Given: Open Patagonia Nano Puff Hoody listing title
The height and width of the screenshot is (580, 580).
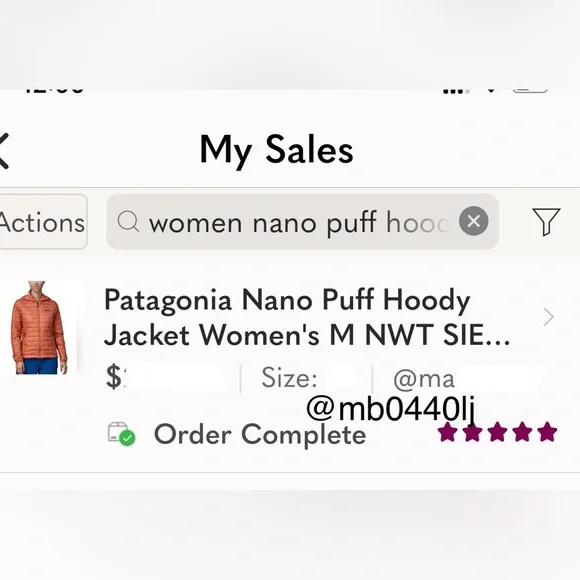Looking at the screenshot, I should click(307, 317).
